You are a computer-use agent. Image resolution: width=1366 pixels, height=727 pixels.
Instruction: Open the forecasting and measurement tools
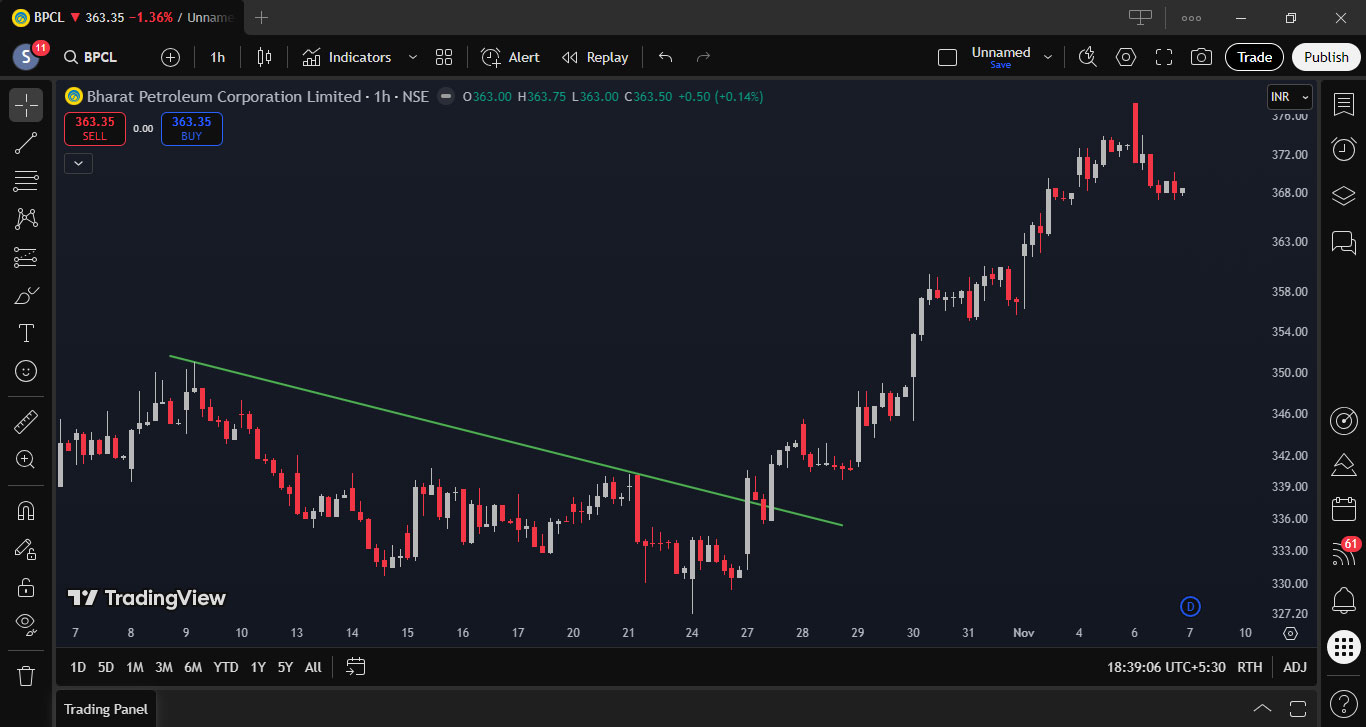[x=26, y=257]
